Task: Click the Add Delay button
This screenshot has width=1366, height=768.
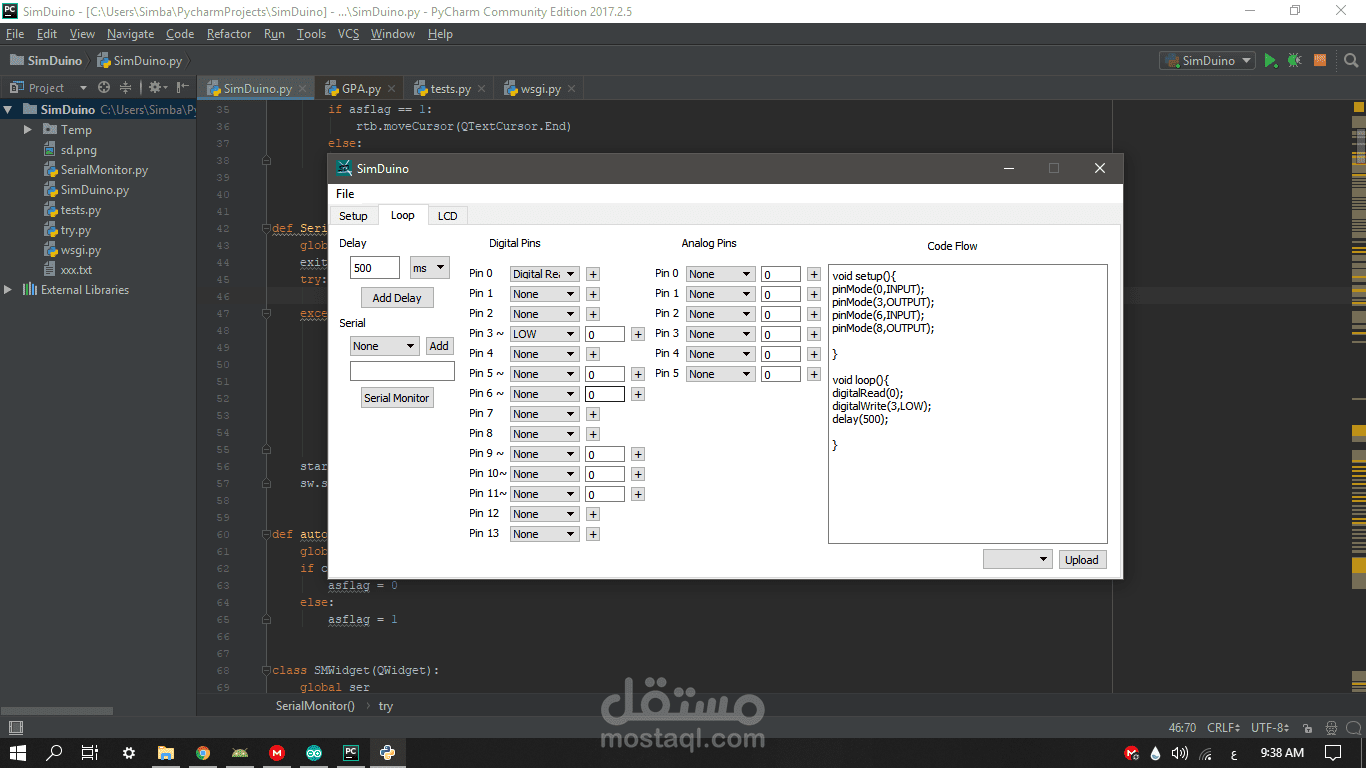Action: point(397,298)
